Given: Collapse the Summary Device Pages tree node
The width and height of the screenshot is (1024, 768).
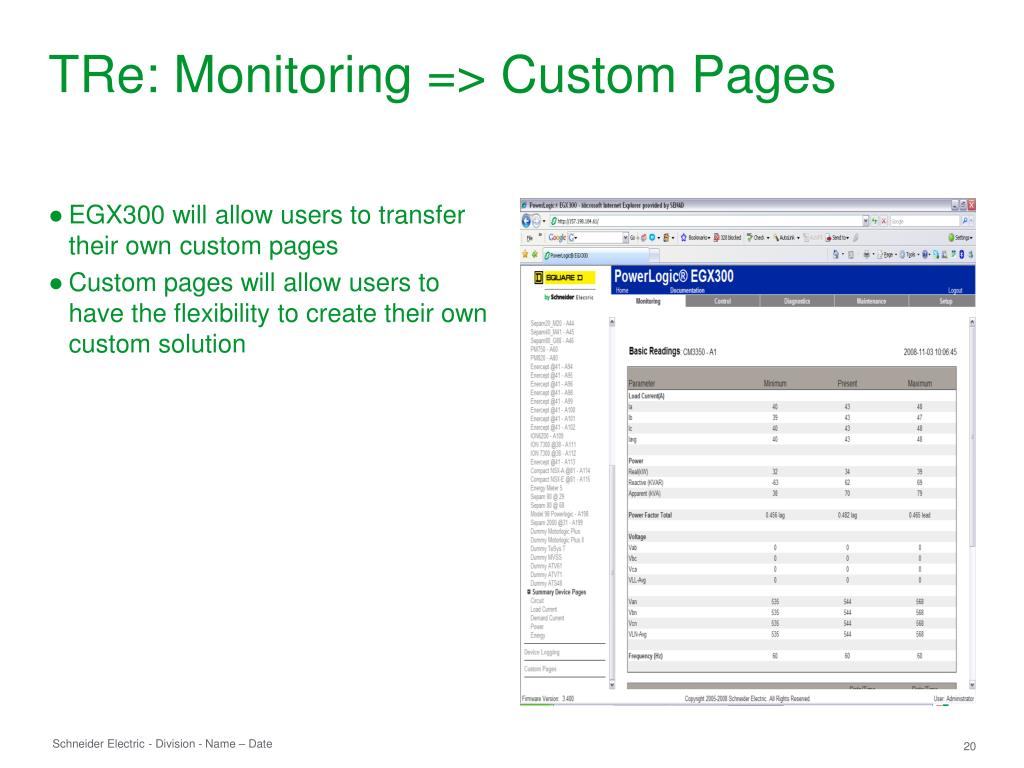Looking at the screenshot, I should tap(528, 592).
